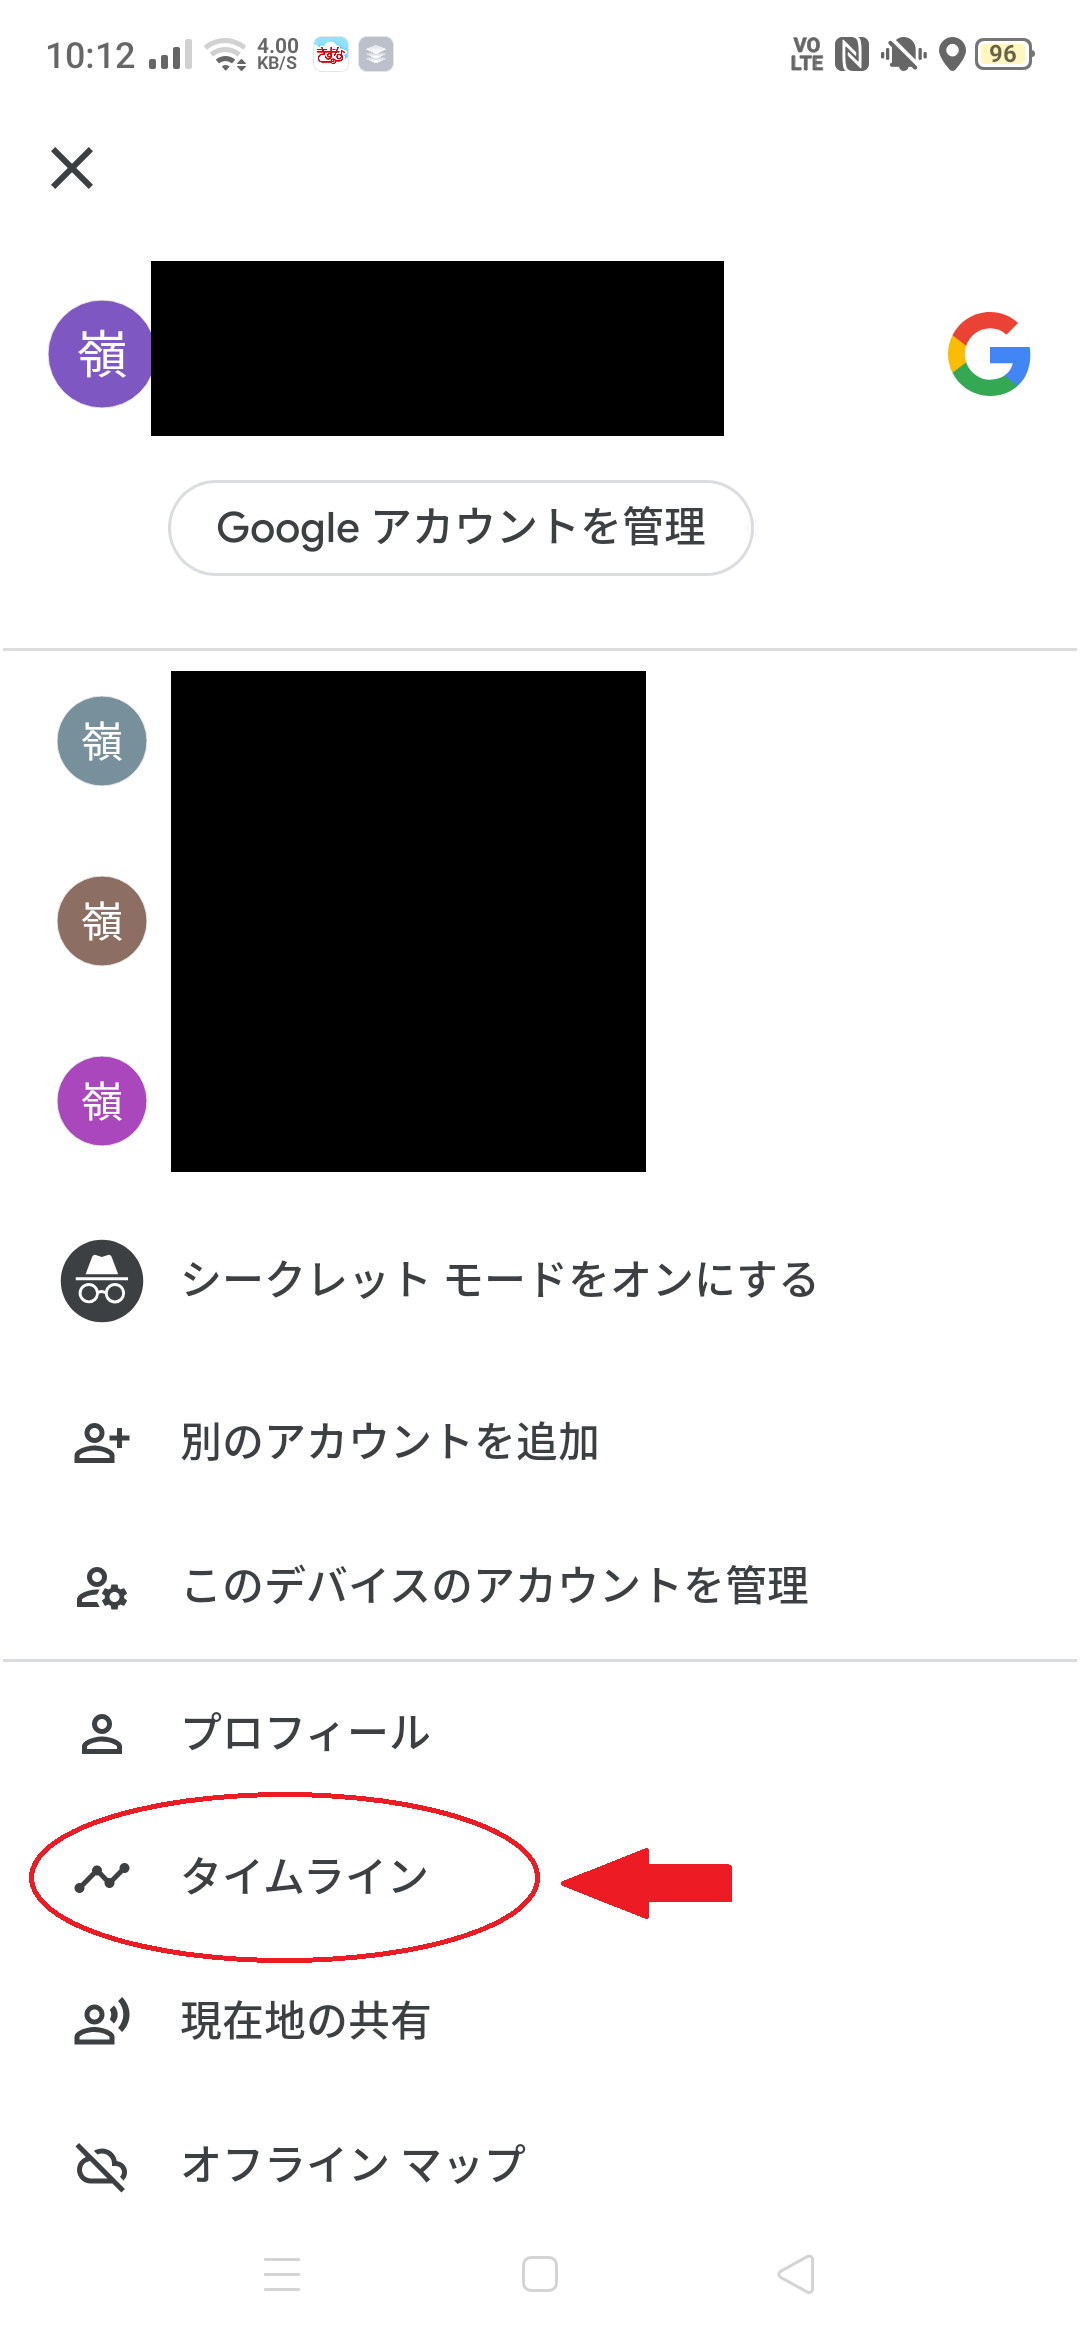Tap the crossed-out cloud offline icon
Screen dimensions: 1080x2340
pos(102,2166)
